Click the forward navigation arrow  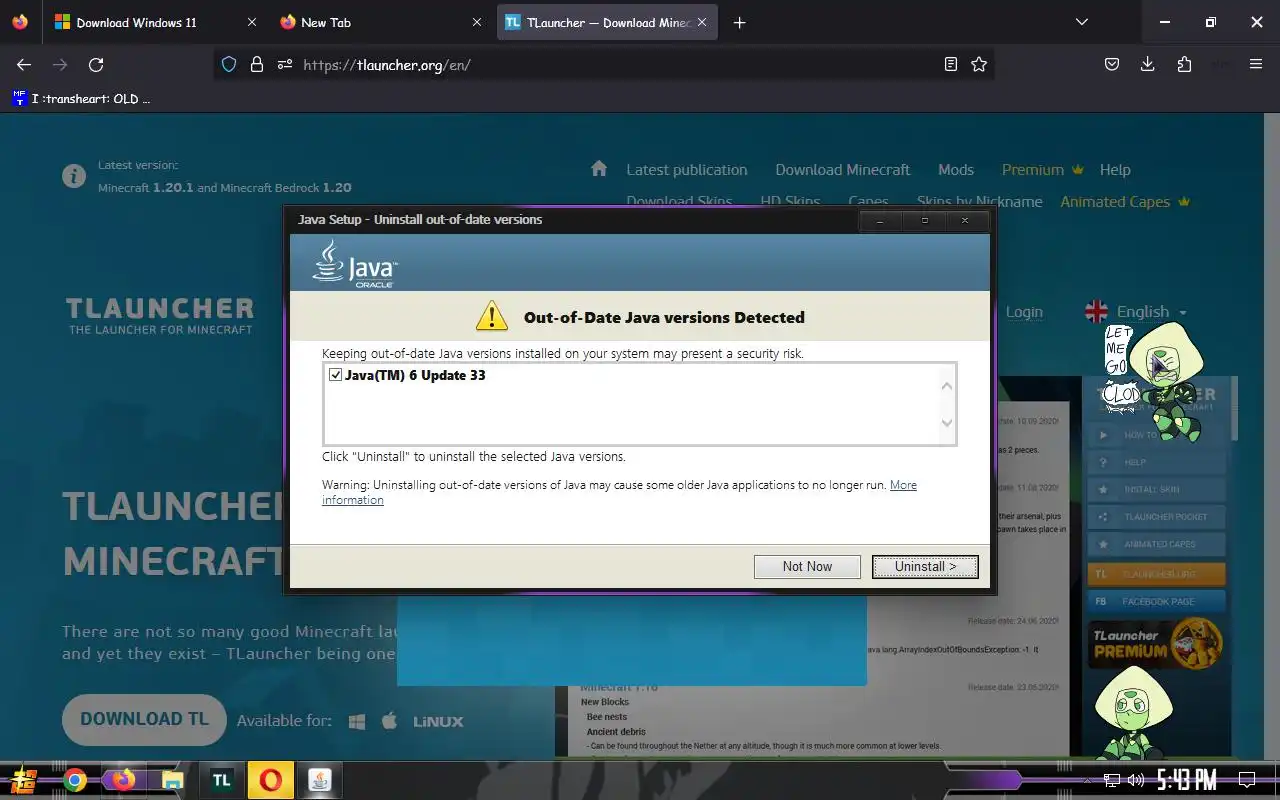click(60, 64)
